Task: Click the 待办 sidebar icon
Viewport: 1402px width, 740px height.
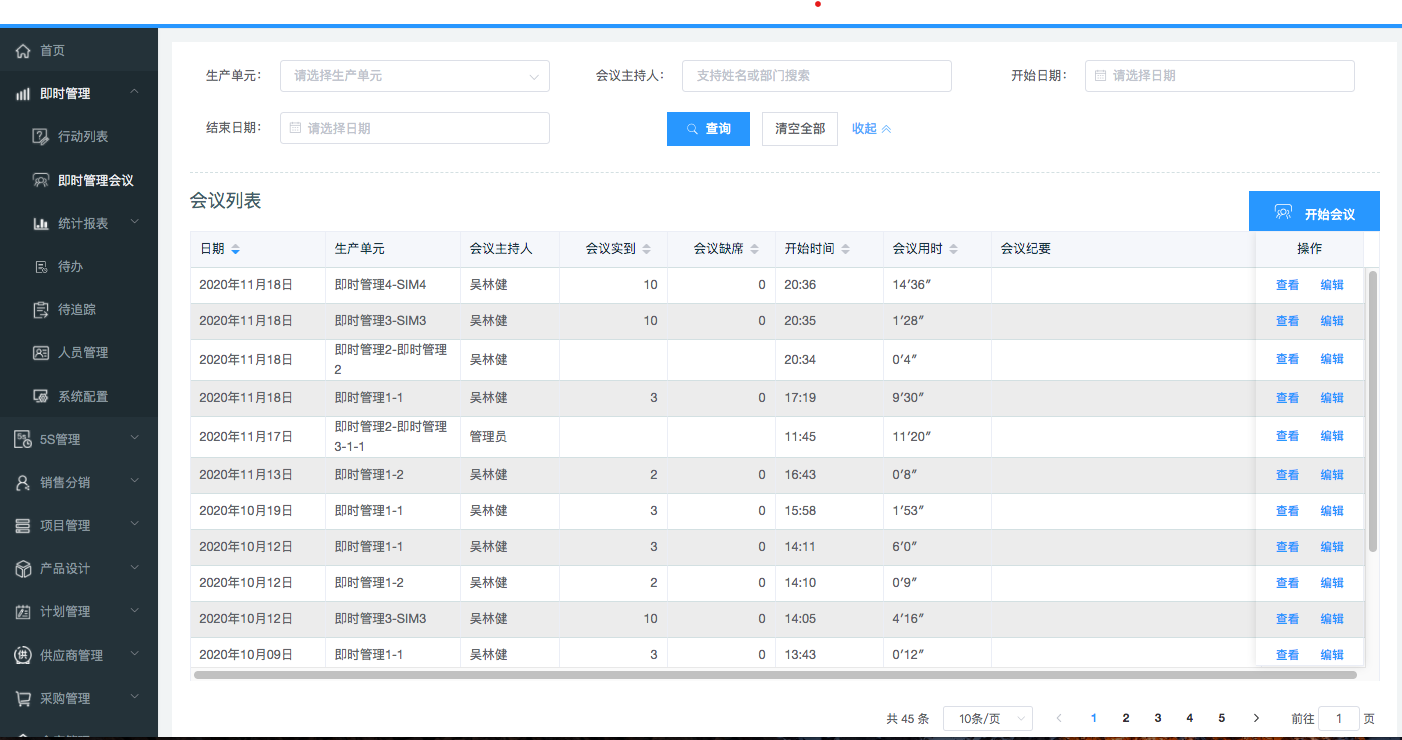Action: tap(40, 267)
